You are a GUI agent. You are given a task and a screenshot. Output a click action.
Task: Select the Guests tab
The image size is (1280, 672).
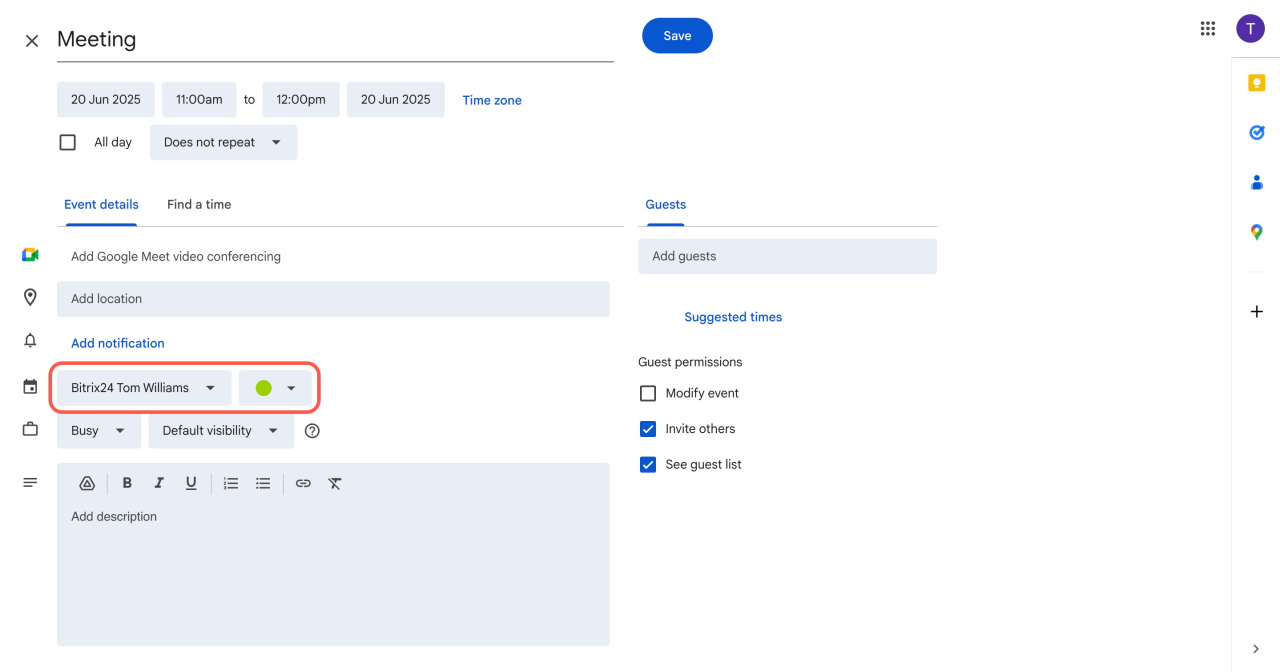click(665, 204)
